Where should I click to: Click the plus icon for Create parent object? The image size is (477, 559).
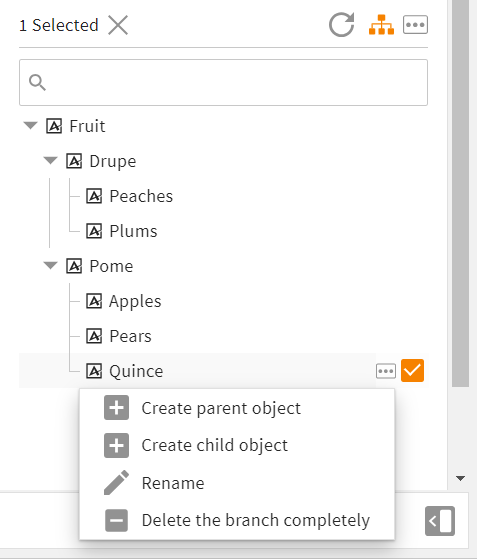[x=116, y=407]
